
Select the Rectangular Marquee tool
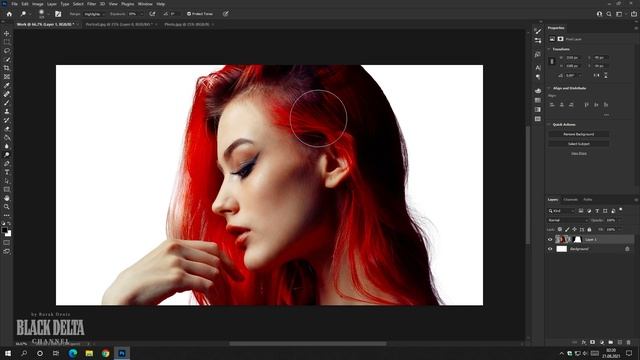coord(7,42)
